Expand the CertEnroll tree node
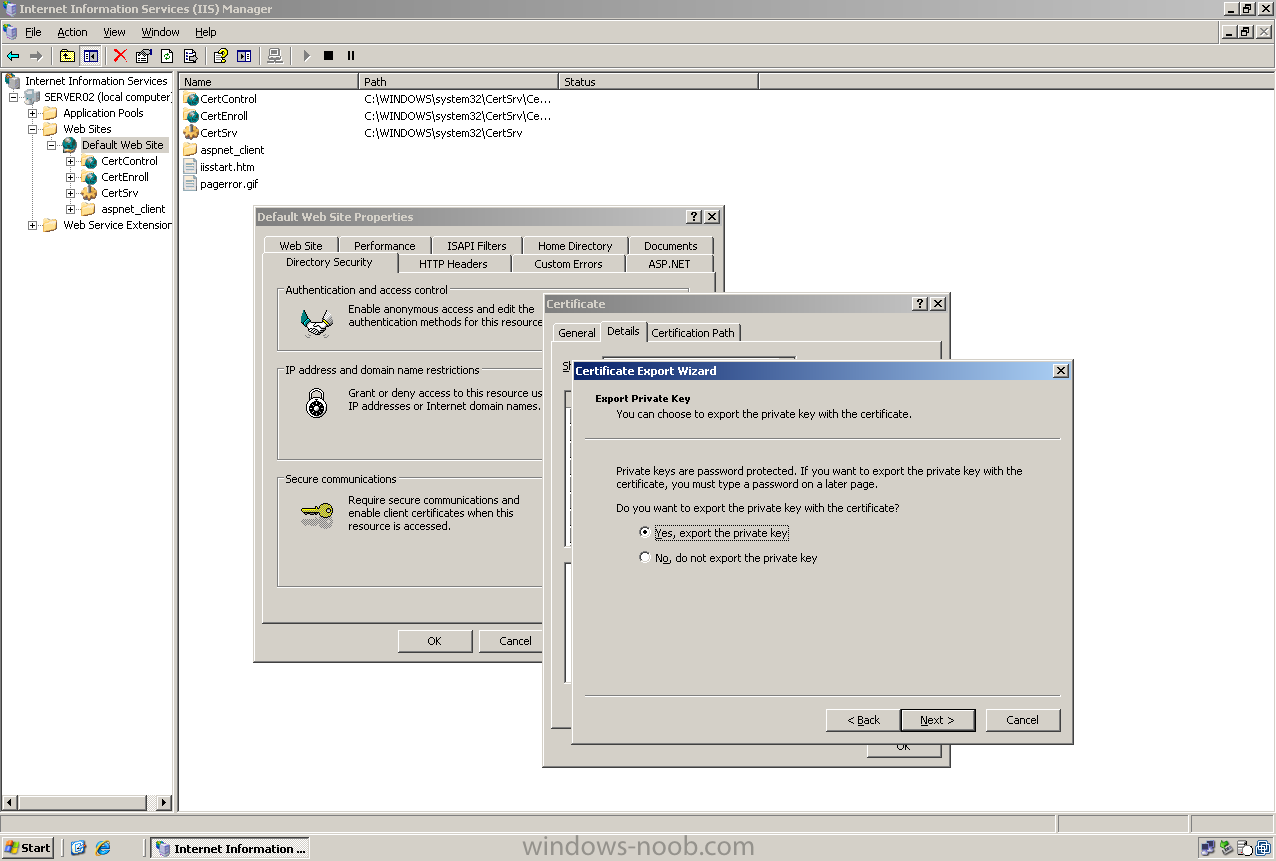Screen dimensions: 1276x861 [x=71, y=177]
